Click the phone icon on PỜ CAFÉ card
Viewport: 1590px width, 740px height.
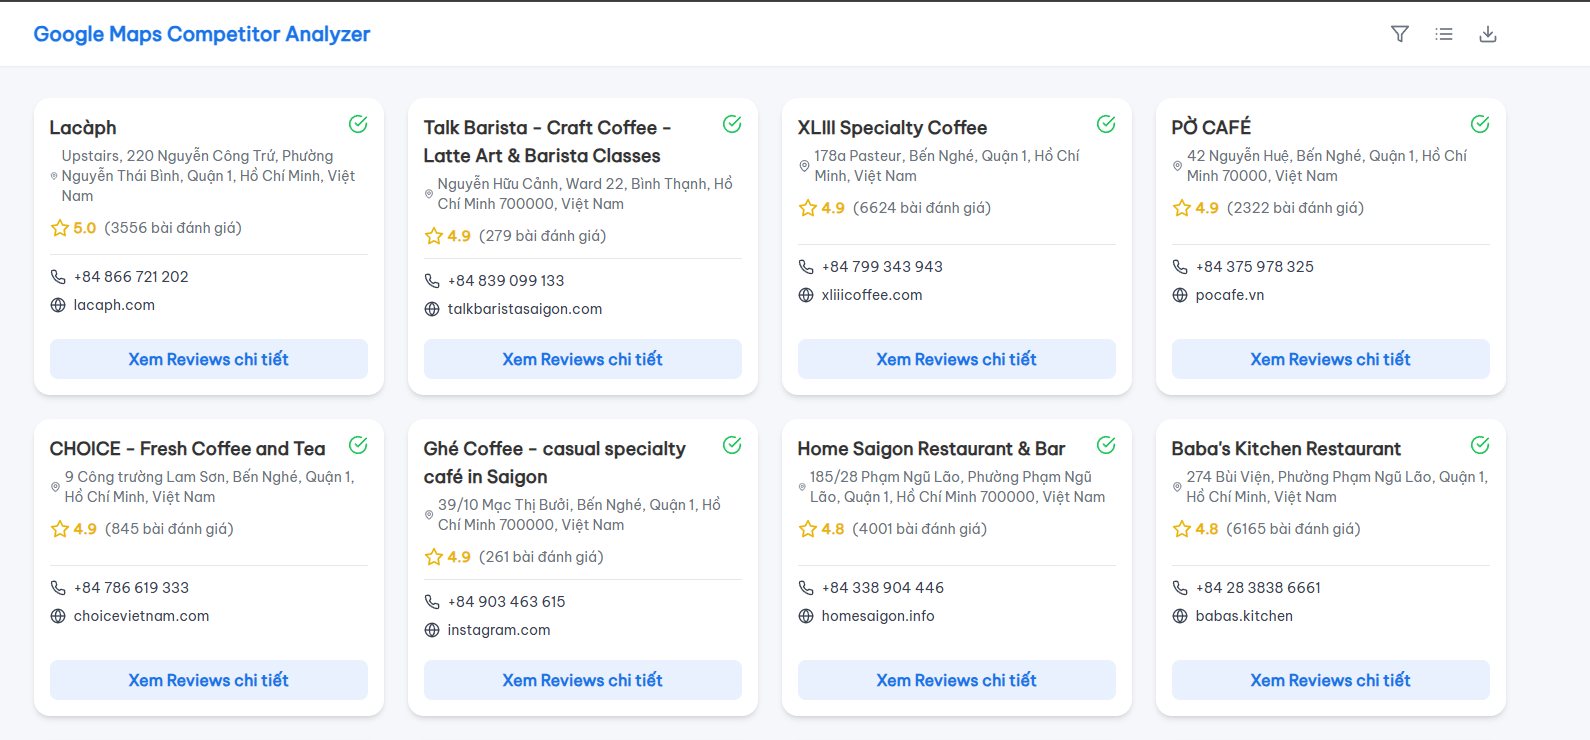click(x=1180, y=267)
